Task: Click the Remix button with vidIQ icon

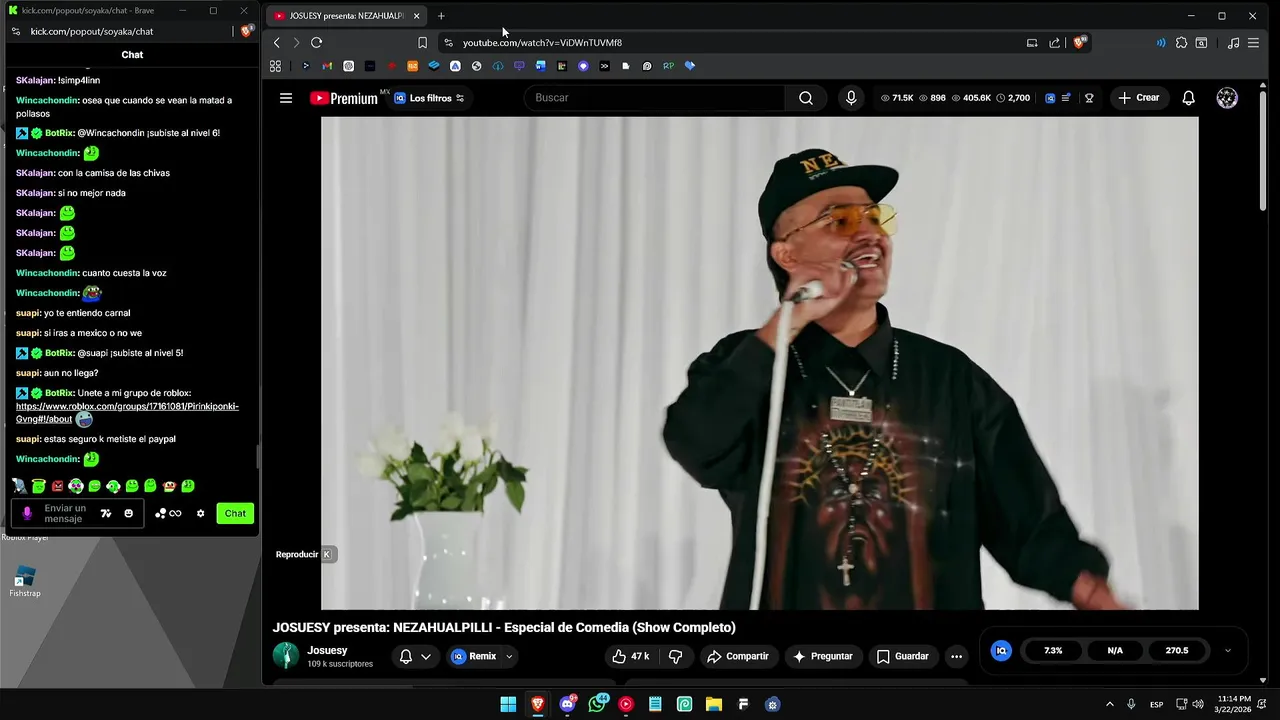Action: pos(474,656)
